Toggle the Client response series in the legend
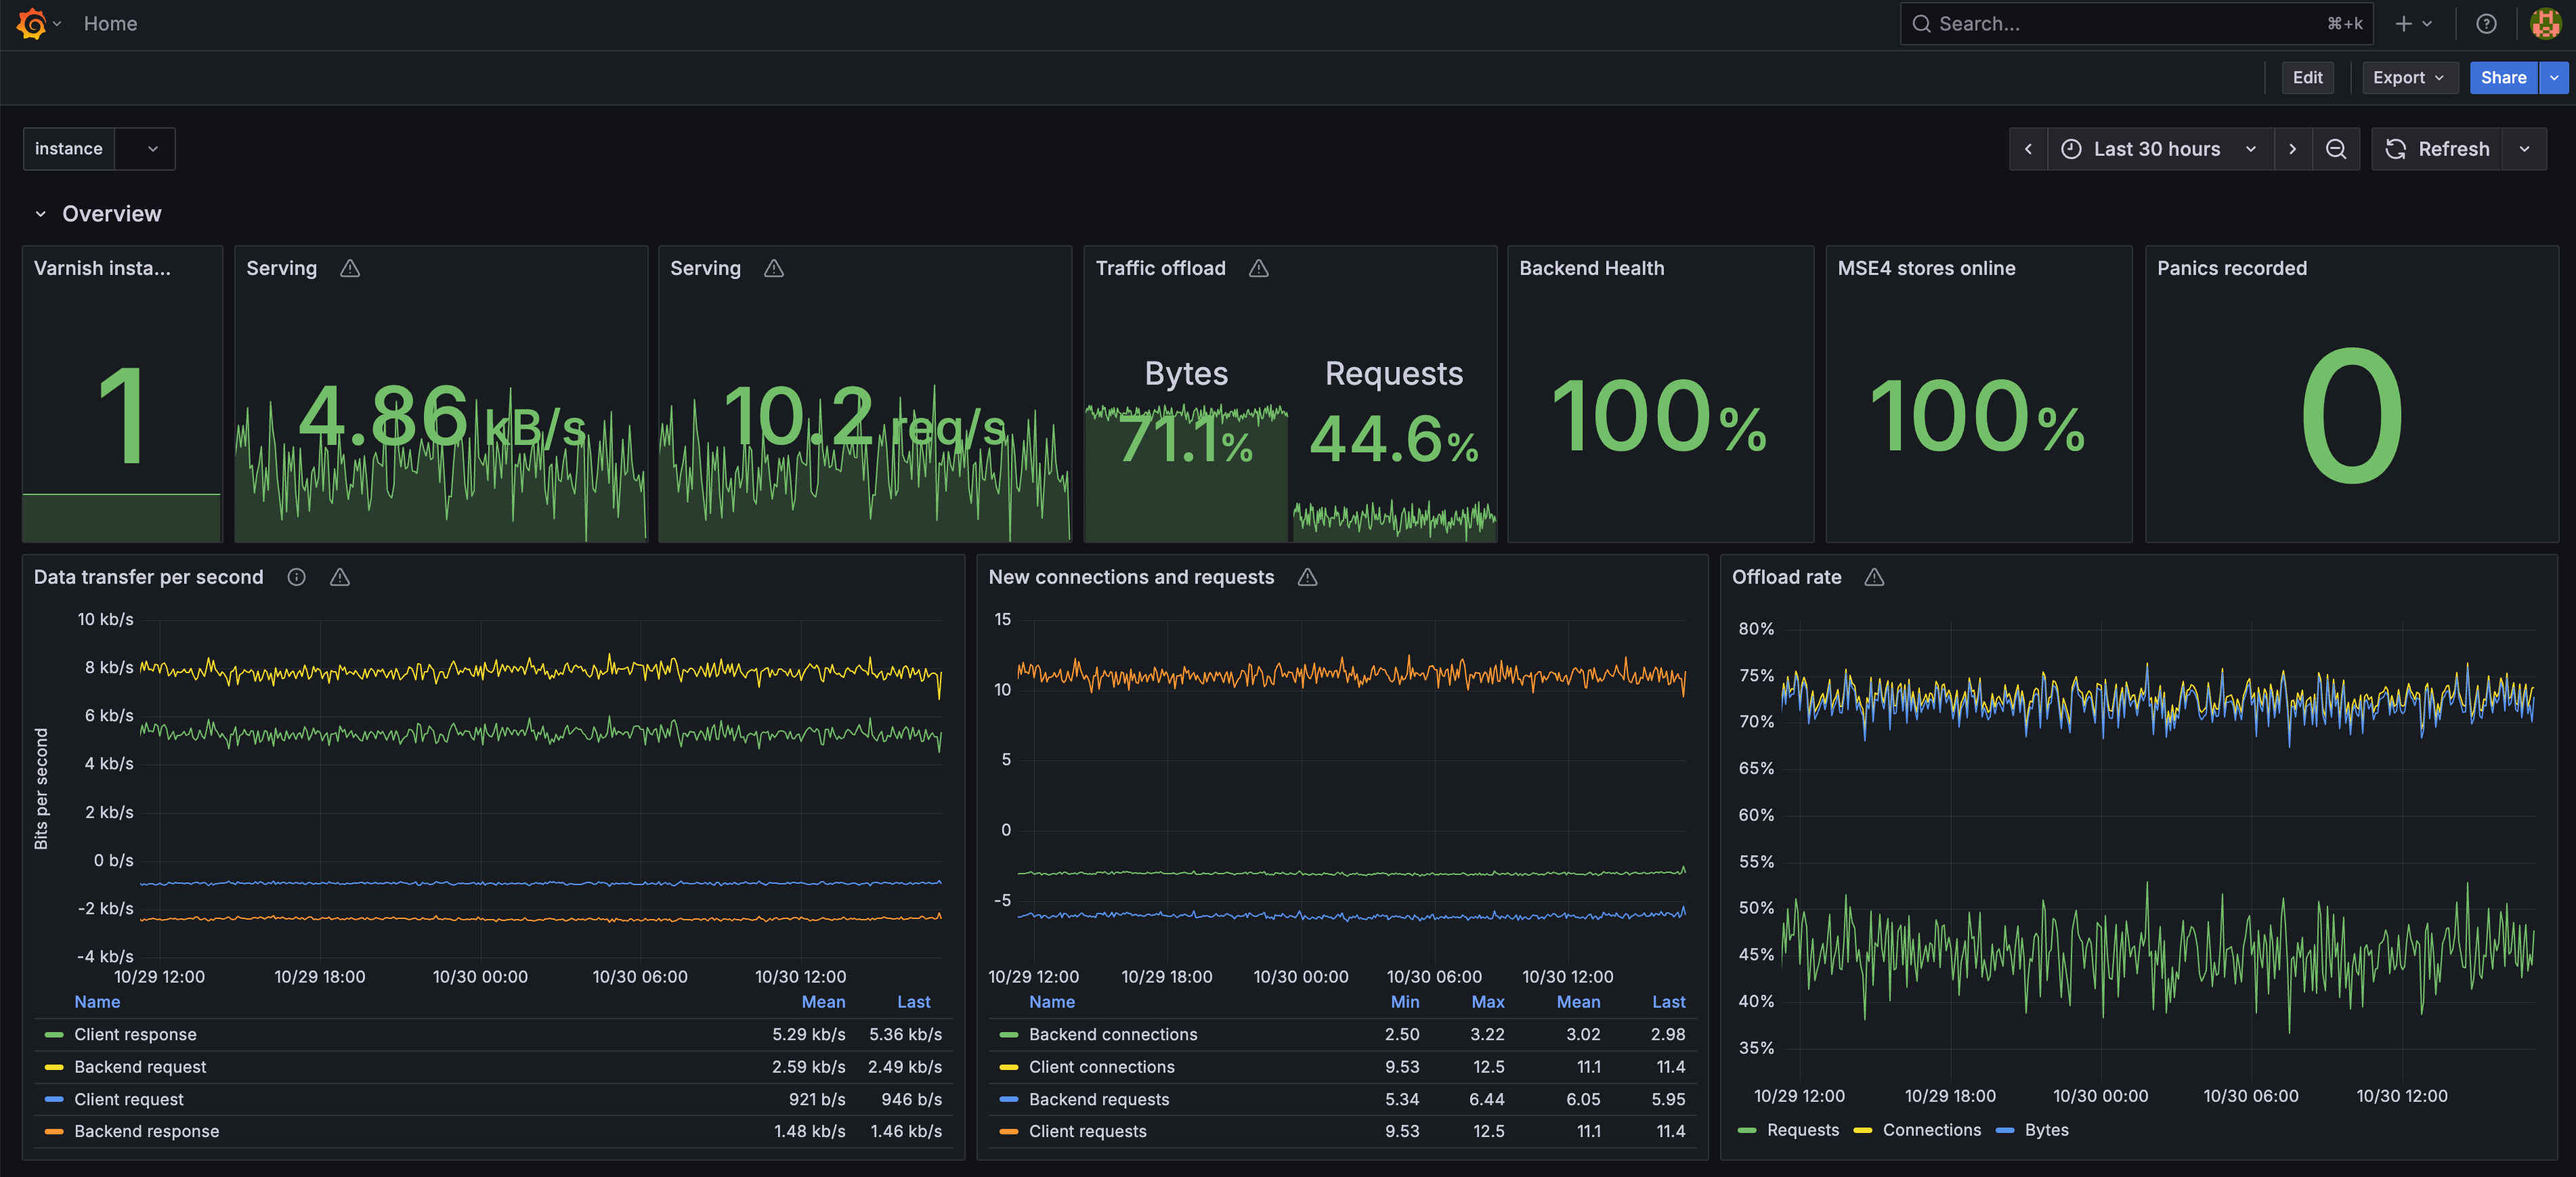 136,1034
